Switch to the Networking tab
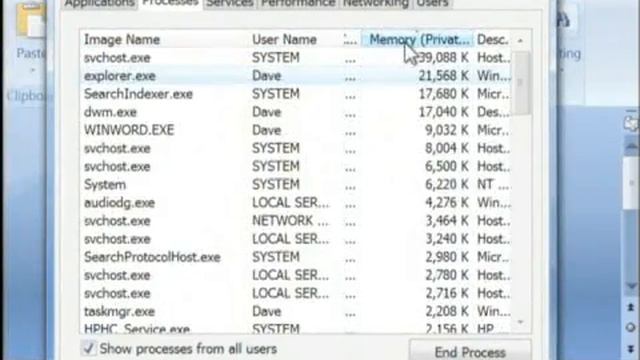The height and width of the screenshot is (360, 640). [x=376, y=4]
